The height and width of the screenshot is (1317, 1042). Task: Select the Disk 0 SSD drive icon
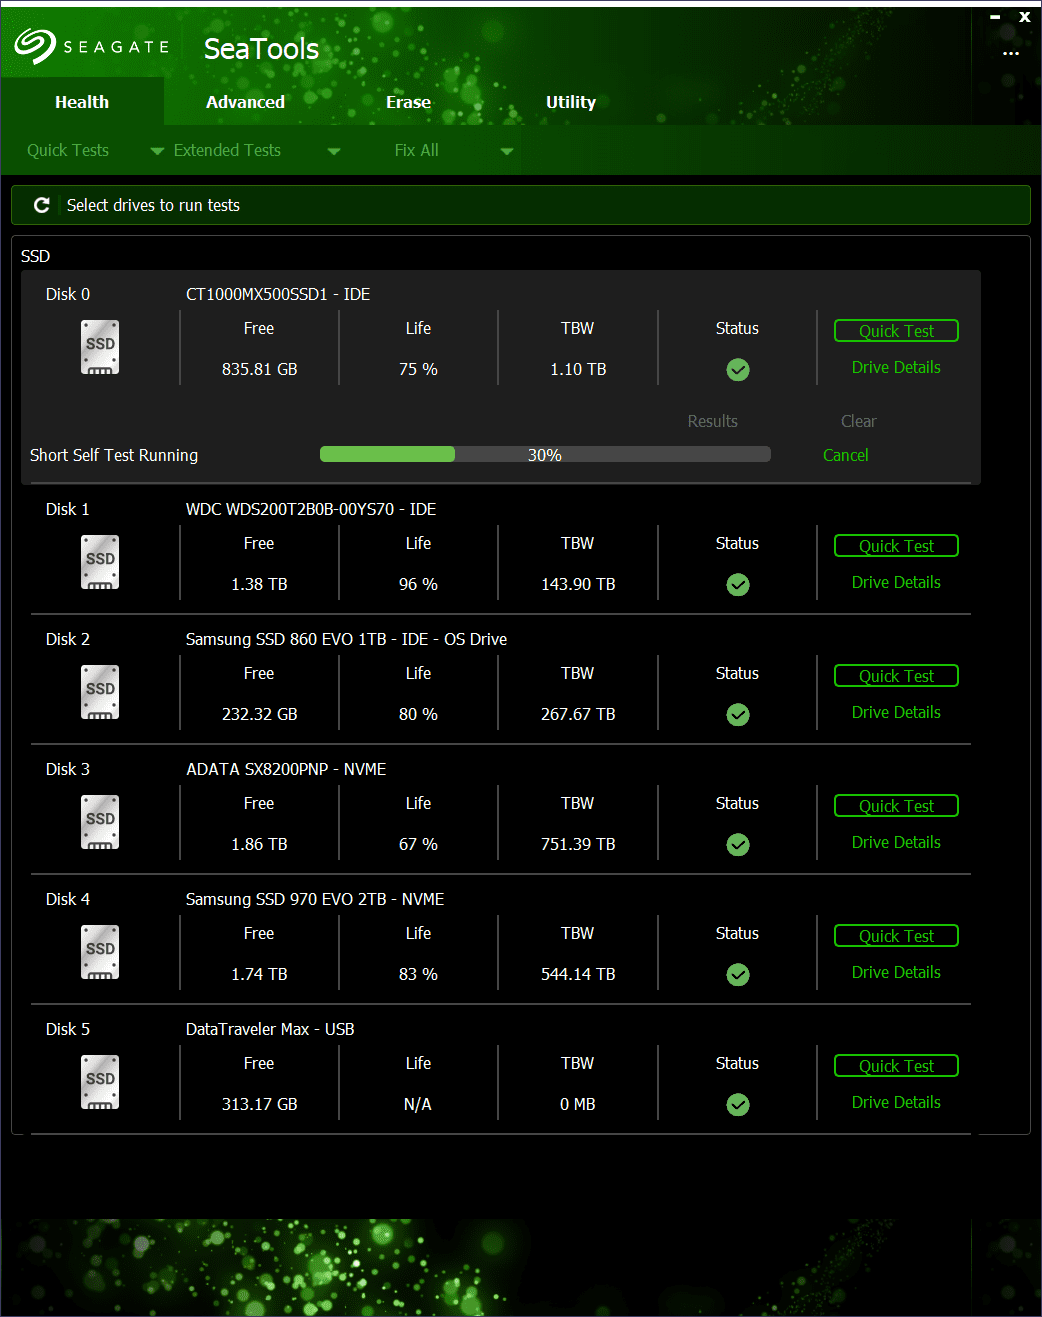[100, 347]
